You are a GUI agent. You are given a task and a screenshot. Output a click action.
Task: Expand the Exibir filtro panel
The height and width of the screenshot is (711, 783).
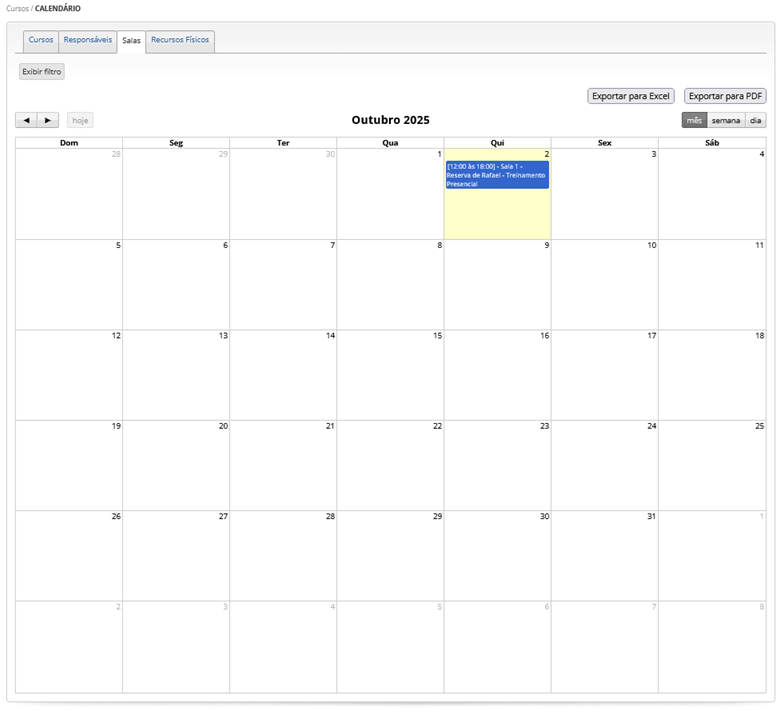click(x=42, y=72)
